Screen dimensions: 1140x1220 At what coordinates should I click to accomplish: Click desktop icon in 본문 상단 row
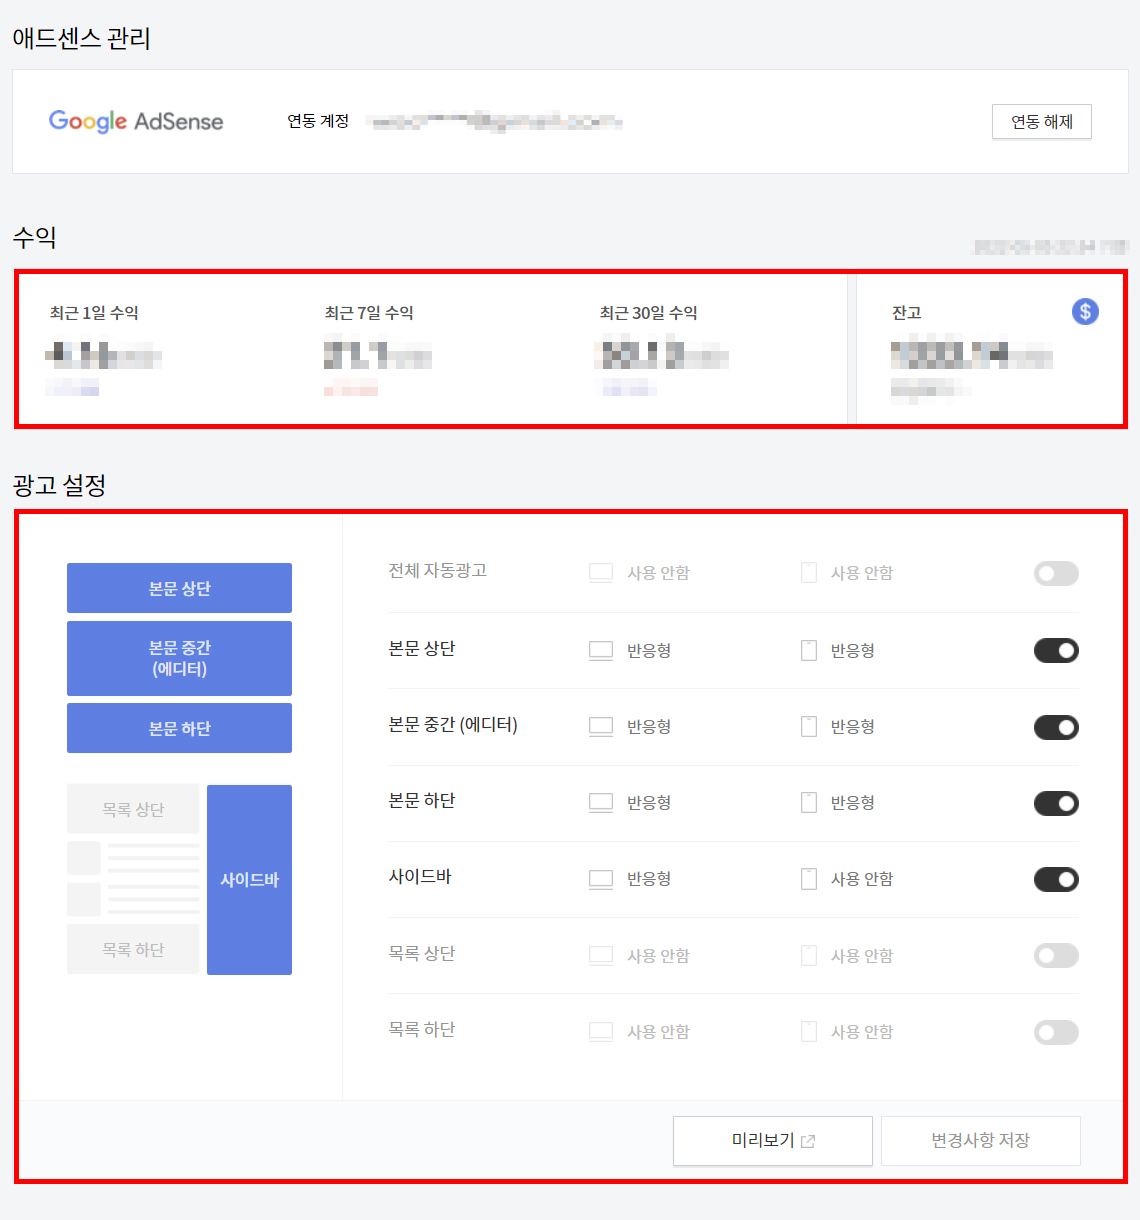click(x=601, y=650)
